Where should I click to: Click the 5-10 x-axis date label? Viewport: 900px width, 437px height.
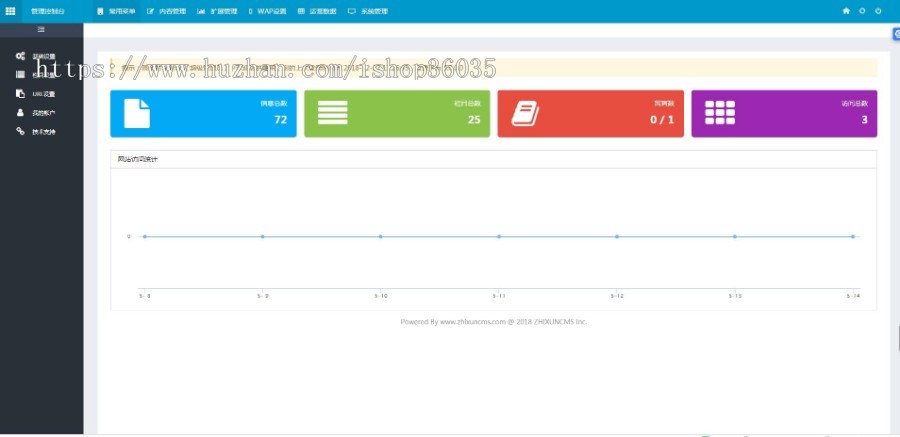(x=381, y=296)
